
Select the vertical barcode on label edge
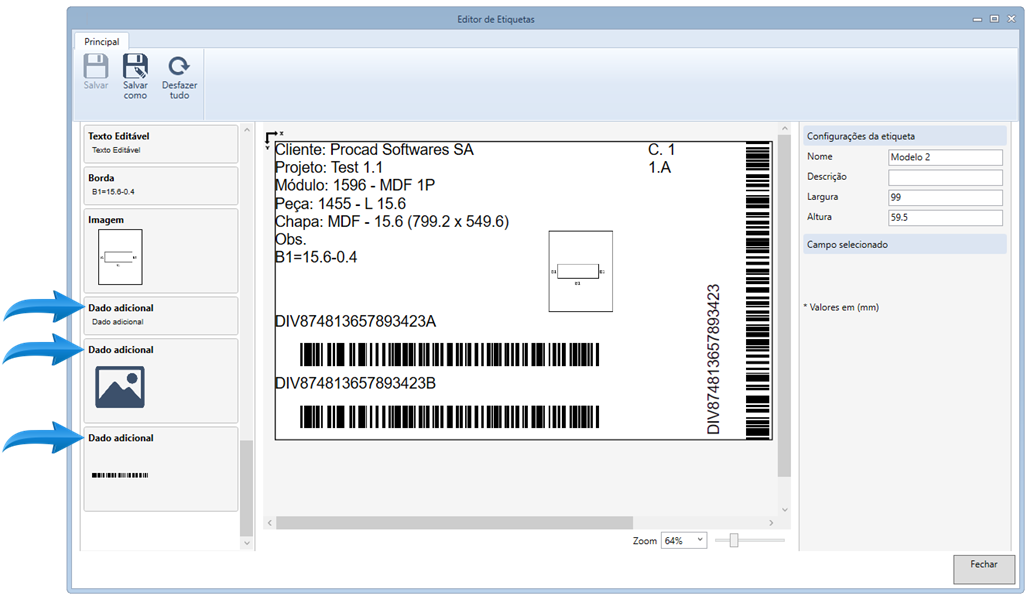click(x=758, y=290)
